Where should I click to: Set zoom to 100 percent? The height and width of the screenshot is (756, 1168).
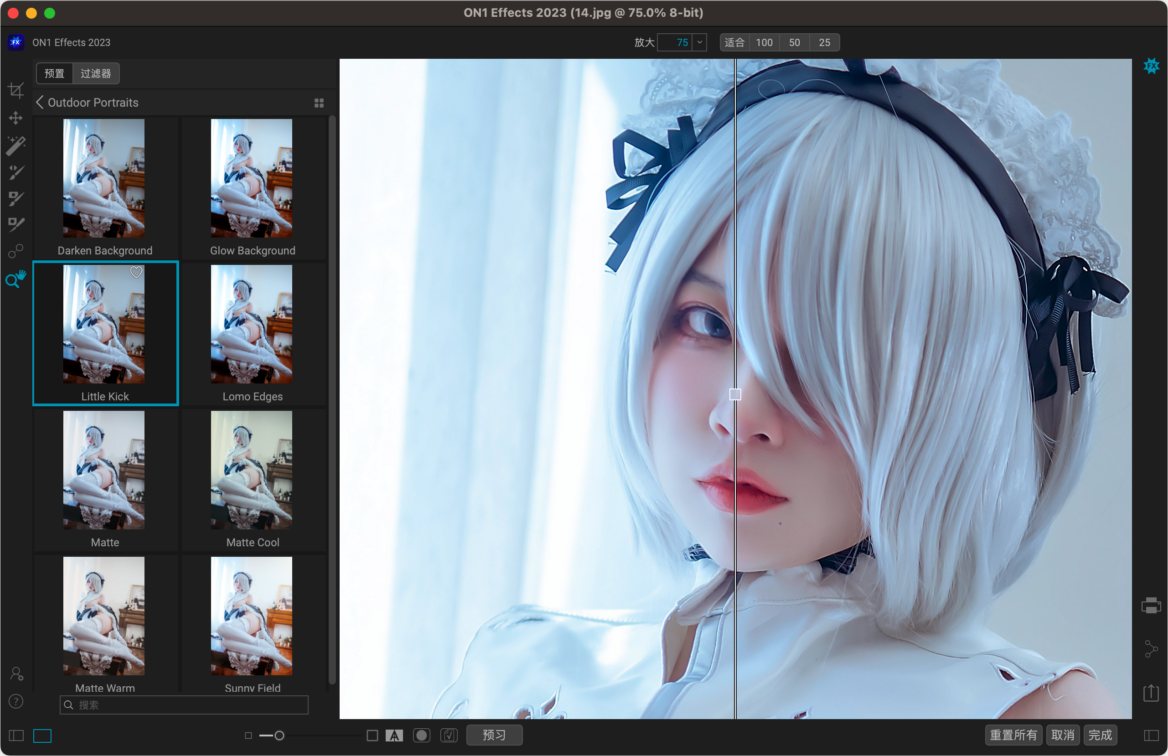764,42
